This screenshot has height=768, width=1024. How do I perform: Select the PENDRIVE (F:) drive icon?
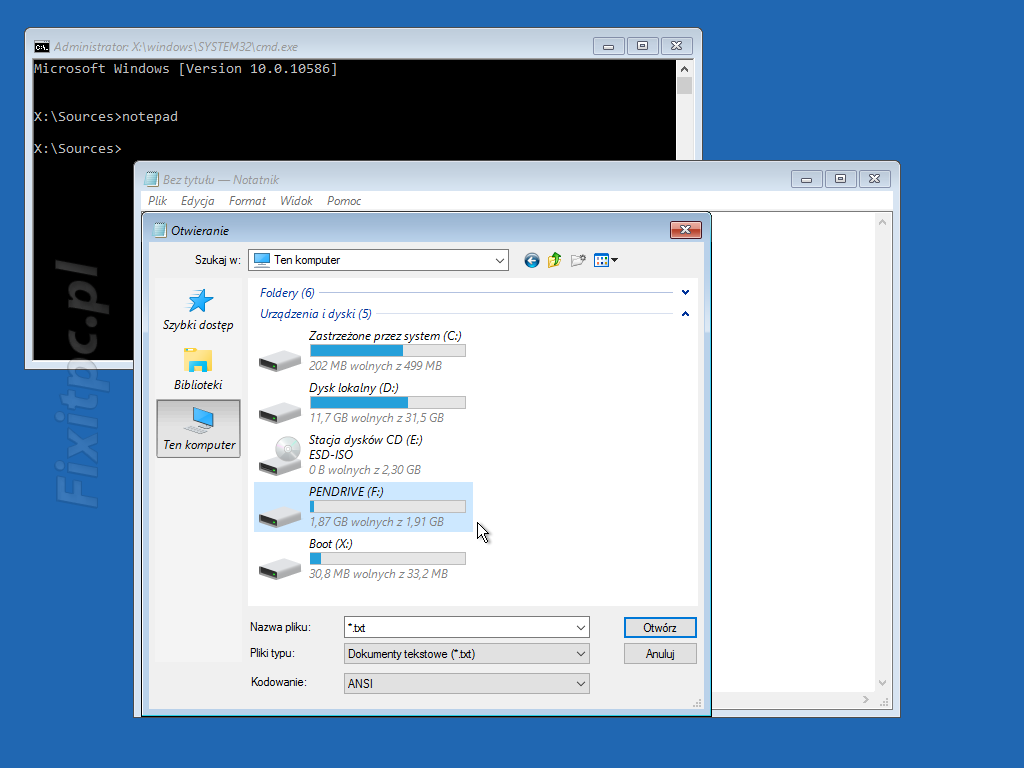(x=280, y=515)
